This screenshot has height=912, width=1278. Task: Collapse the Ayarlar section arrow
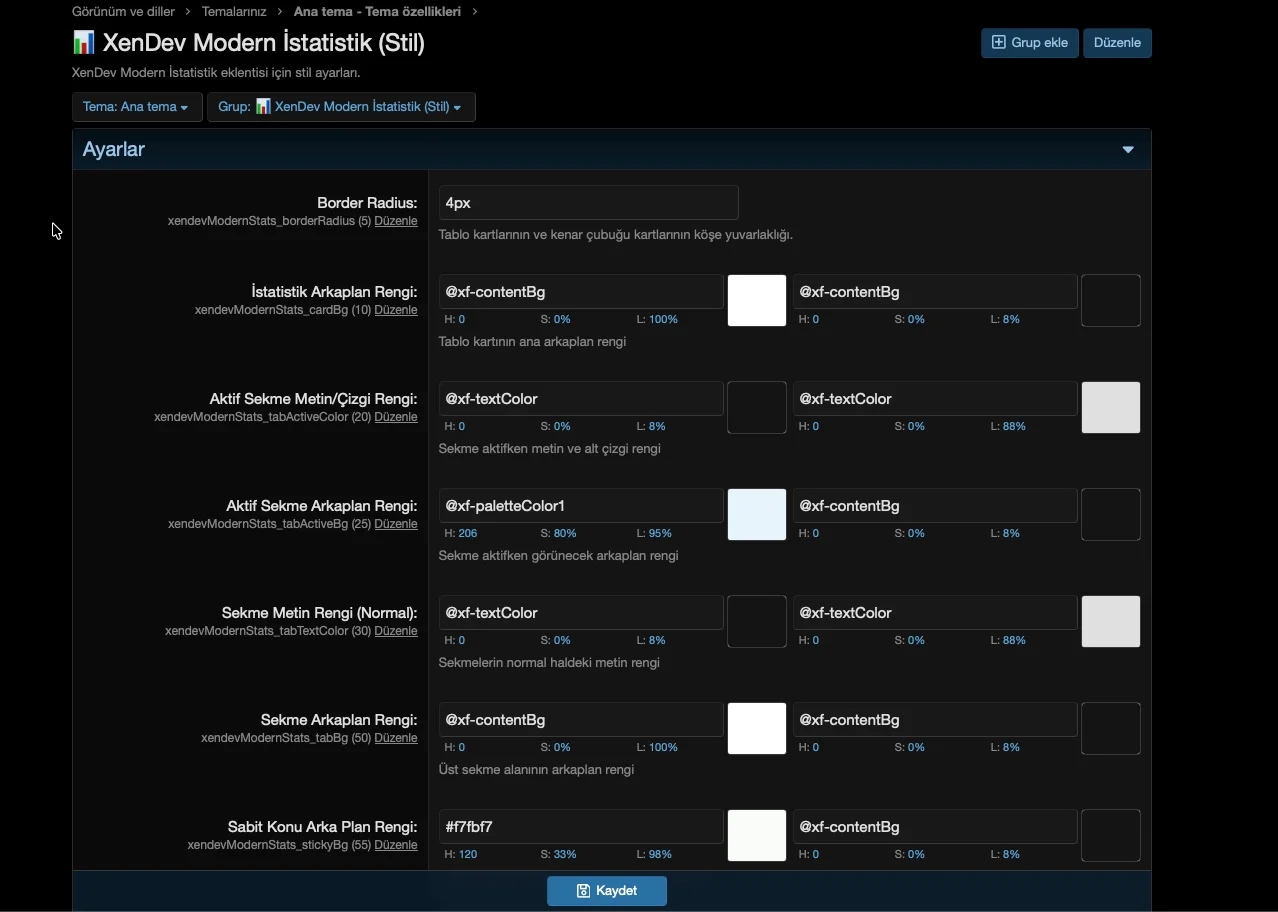1128,150
